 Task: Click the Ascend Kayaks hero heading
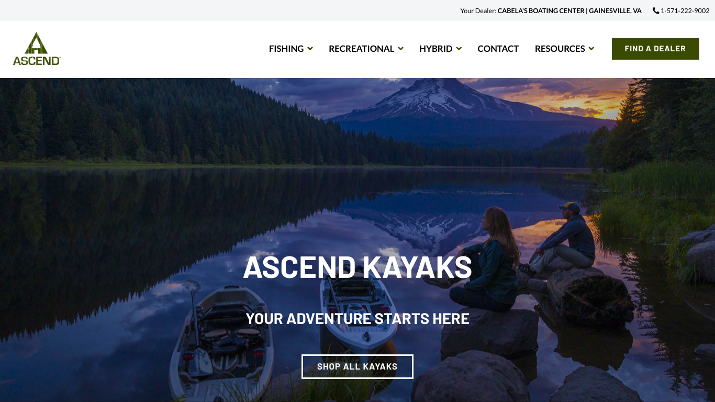(x=358, y=267)
